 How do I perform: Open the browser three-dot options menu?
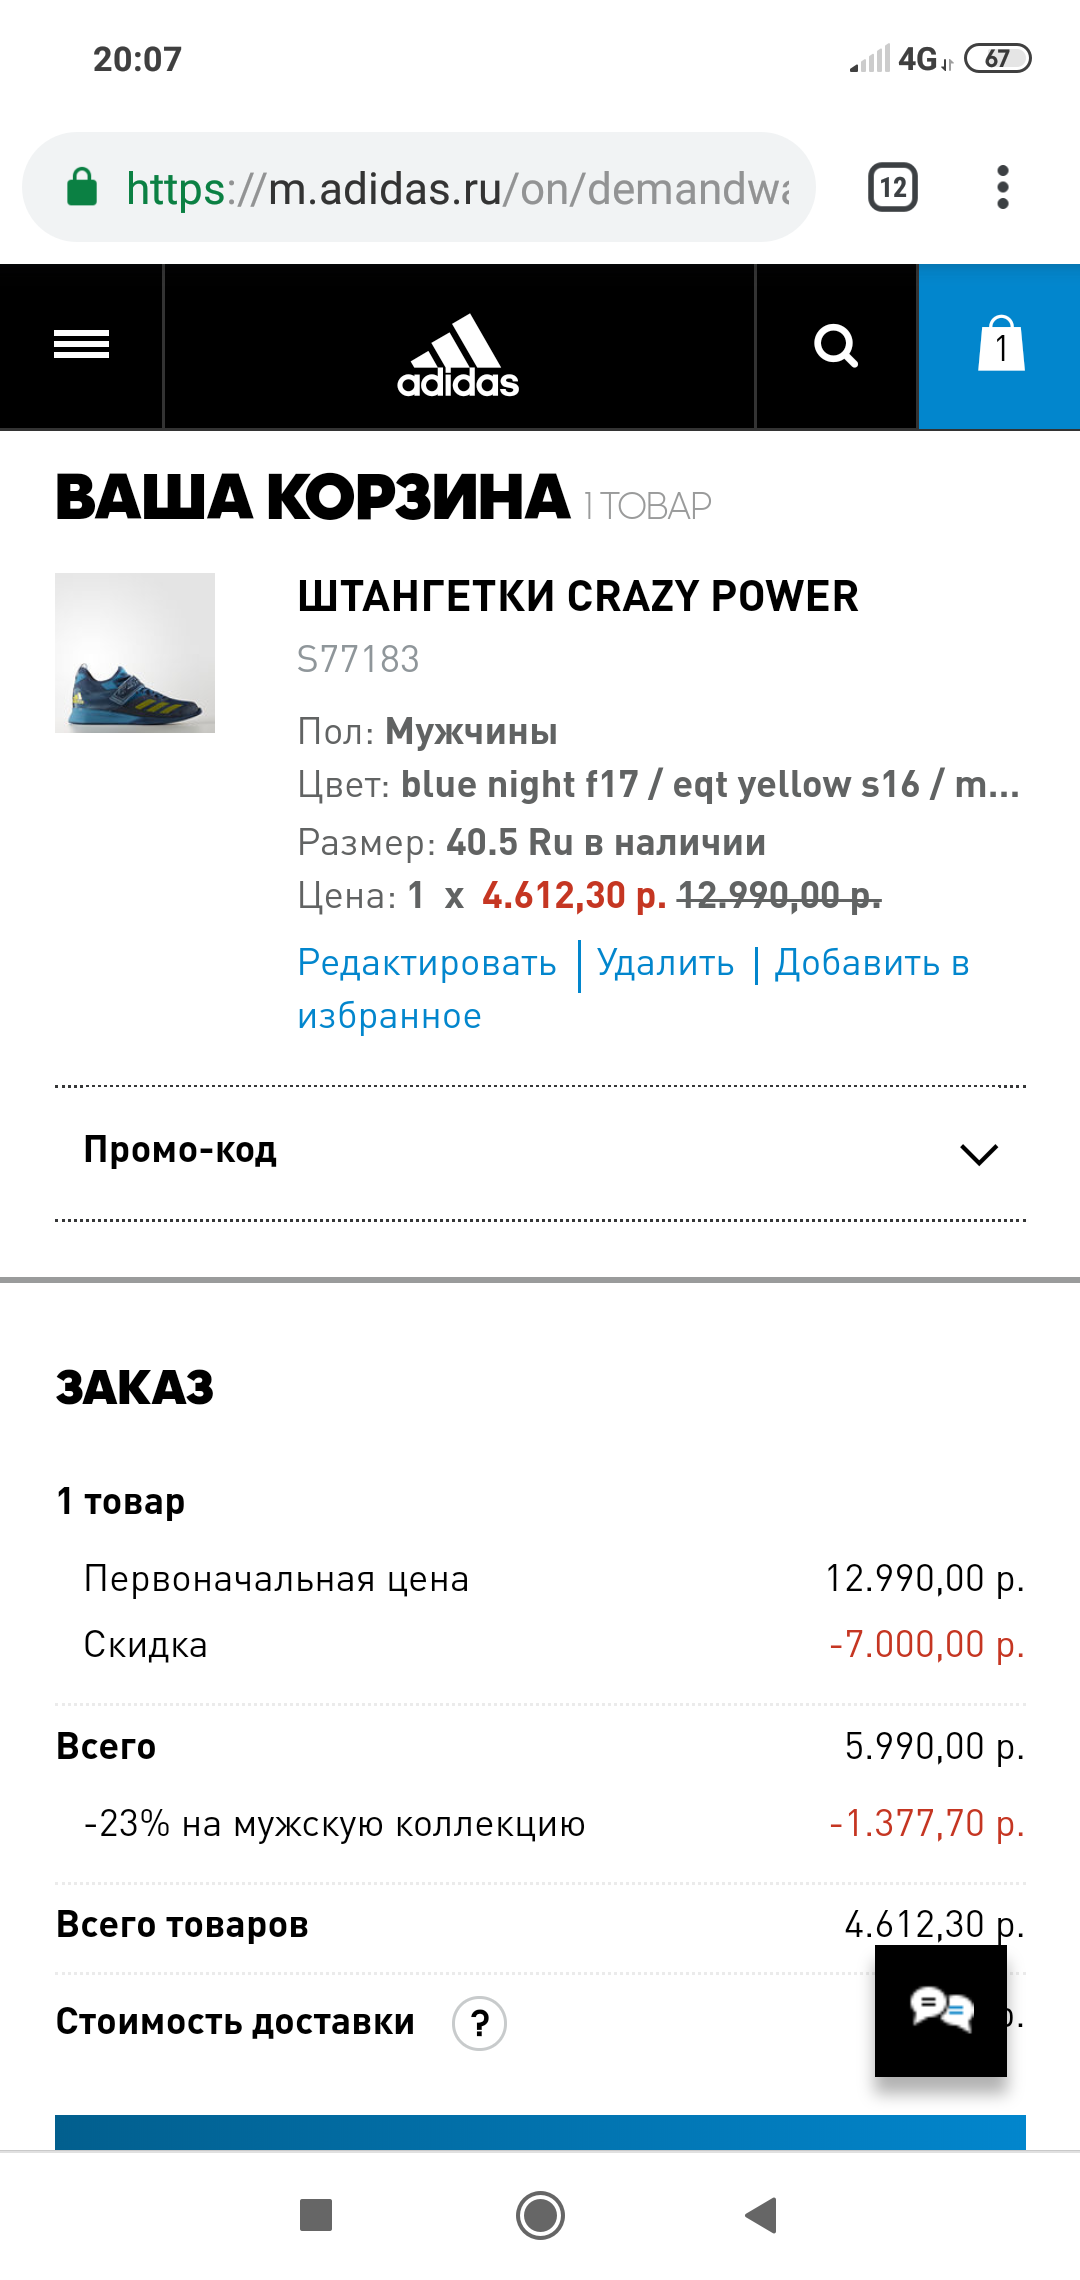click(x=1004, y=188)
